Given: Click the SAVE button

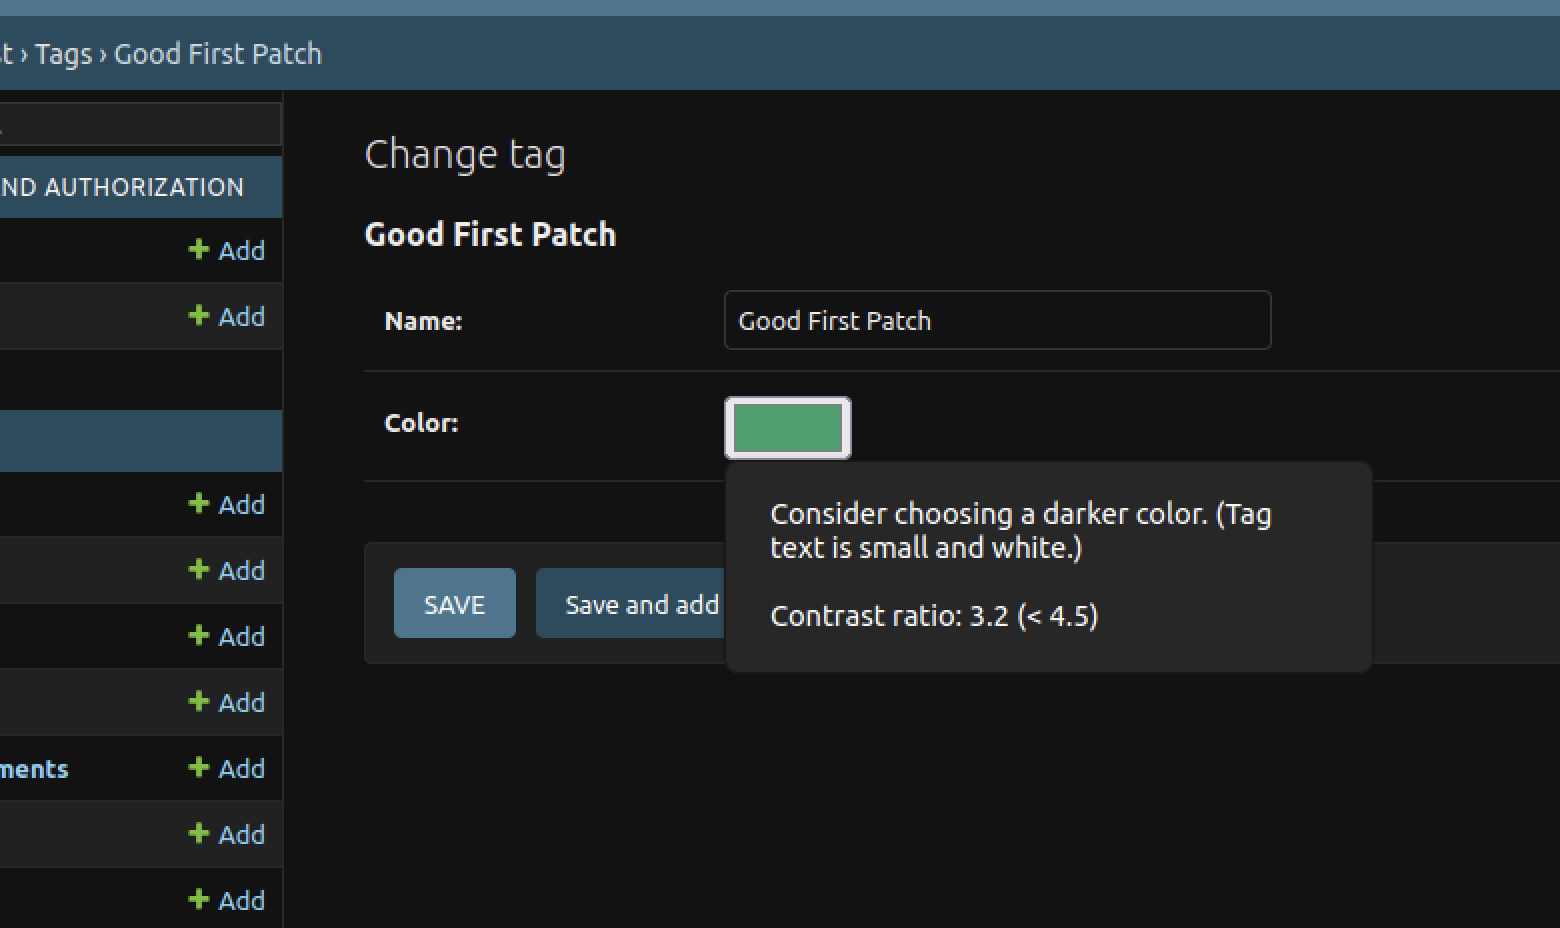Looking at the screenshot, I should 455,603.
